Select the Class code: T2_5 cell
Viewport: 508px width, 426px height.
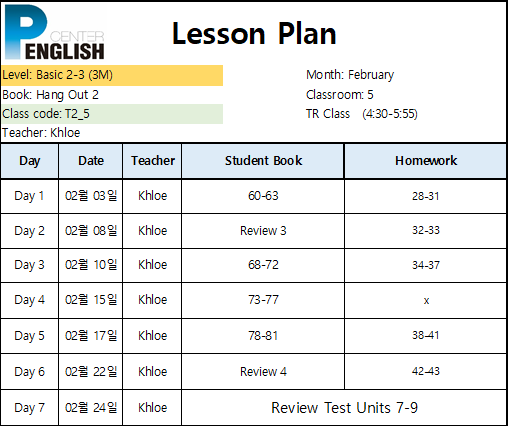point(112,114)
